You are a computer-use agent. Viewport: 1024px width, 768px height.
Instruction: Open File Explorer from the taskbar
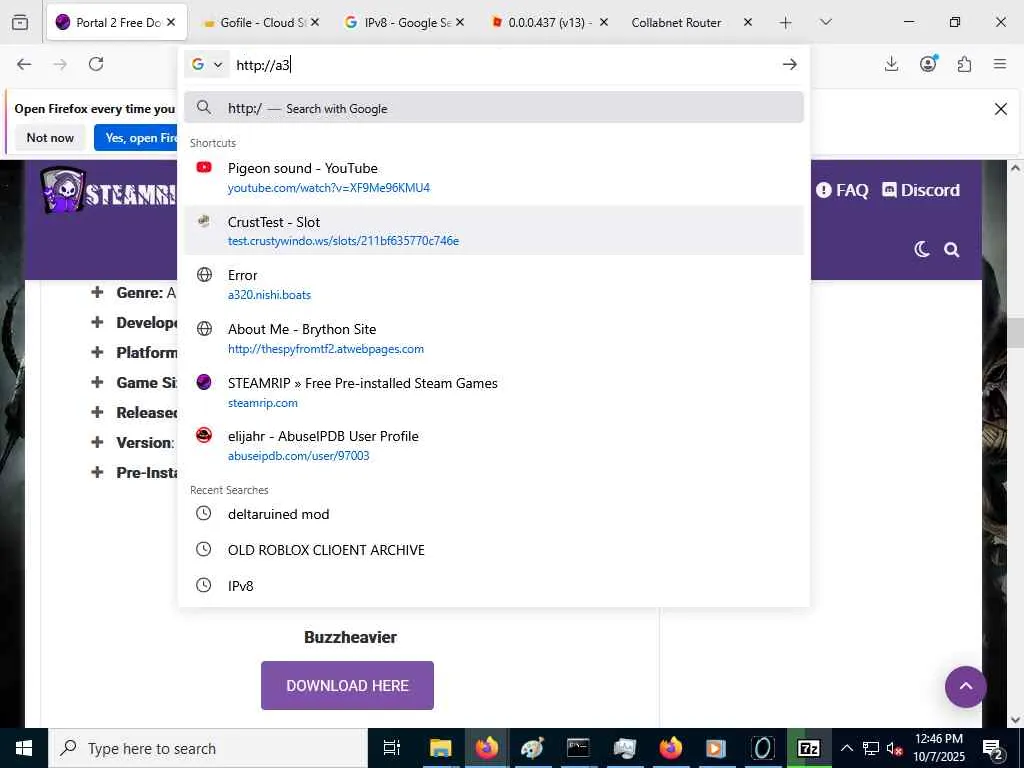[x=440, y=748]
